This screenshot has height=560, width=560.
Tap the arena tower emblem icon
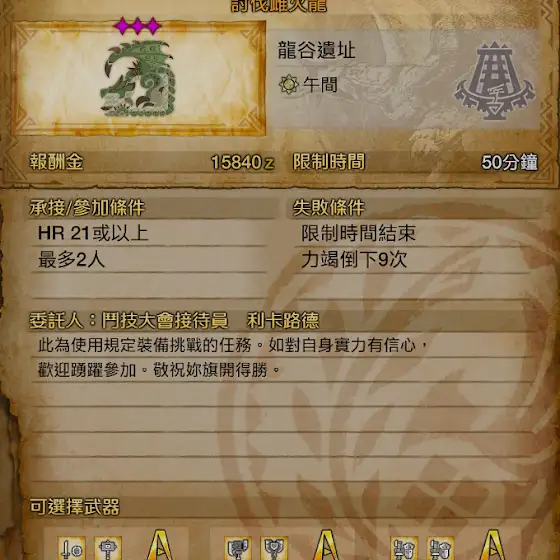[494, 81]
